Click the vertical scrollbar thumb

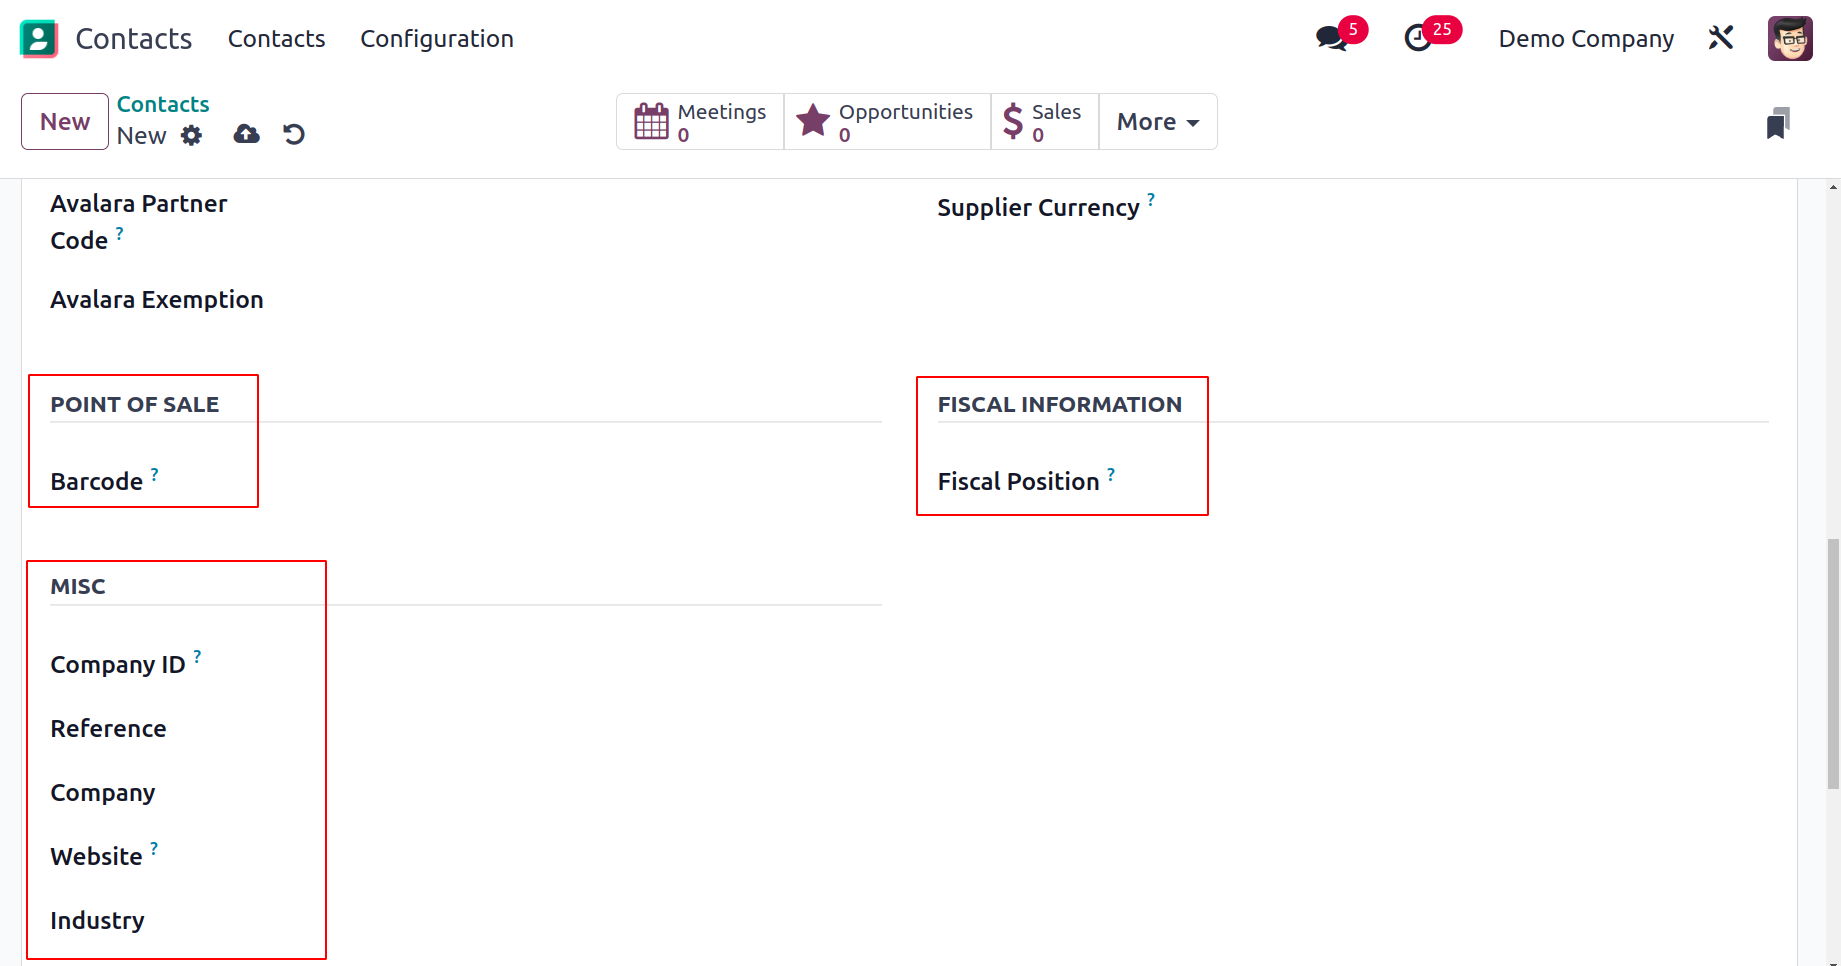1833,665
